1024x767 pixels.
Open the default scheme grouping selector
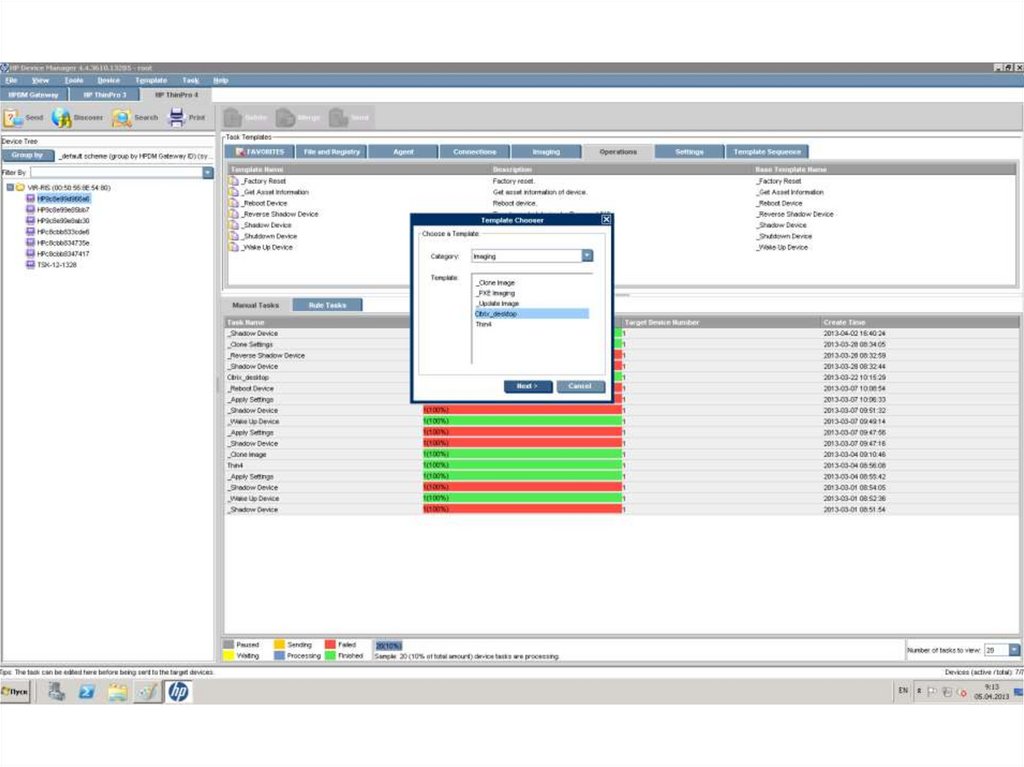[x=135, y=156]
